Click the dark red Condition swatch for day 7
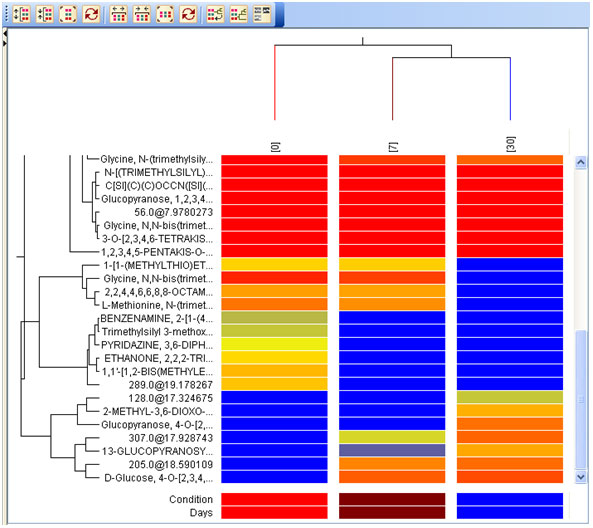This screenshot has width=593, height=528. (392, 499)
